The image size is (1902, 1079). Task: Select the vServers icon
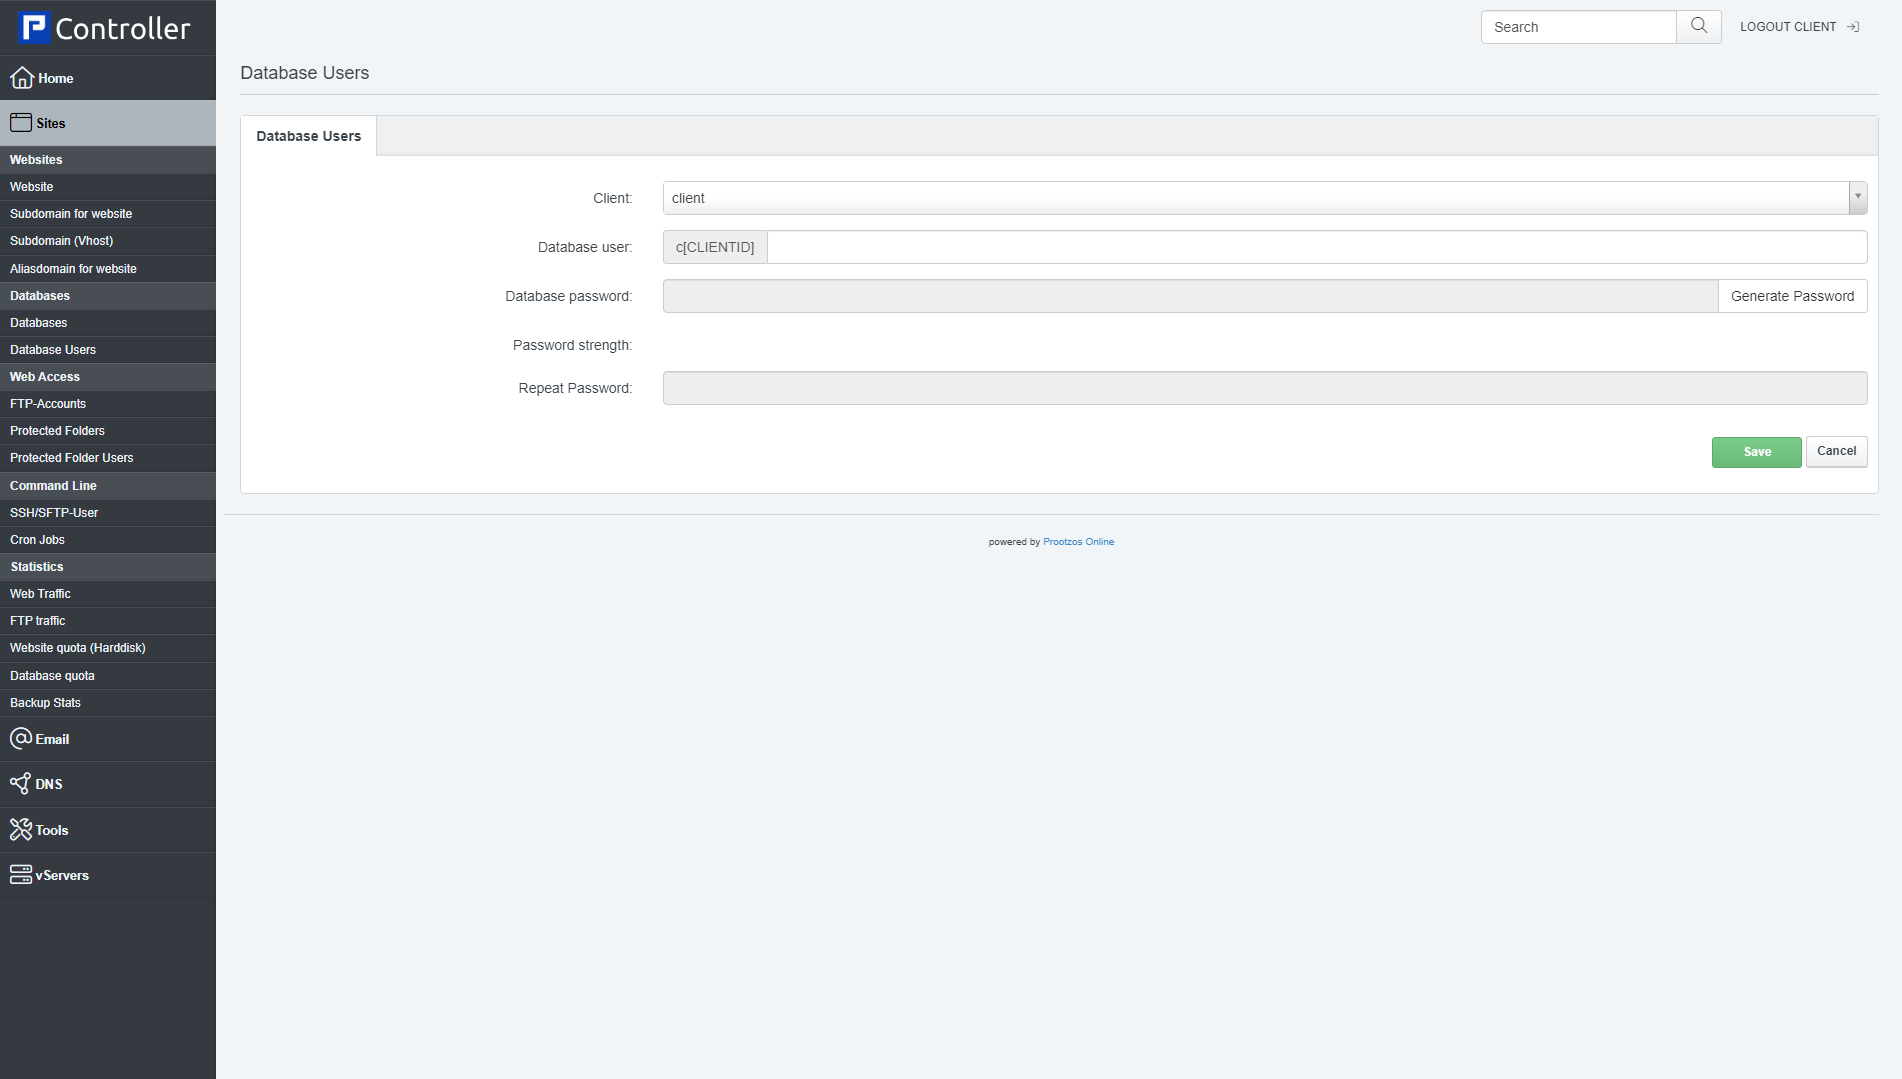click(21, 874)
